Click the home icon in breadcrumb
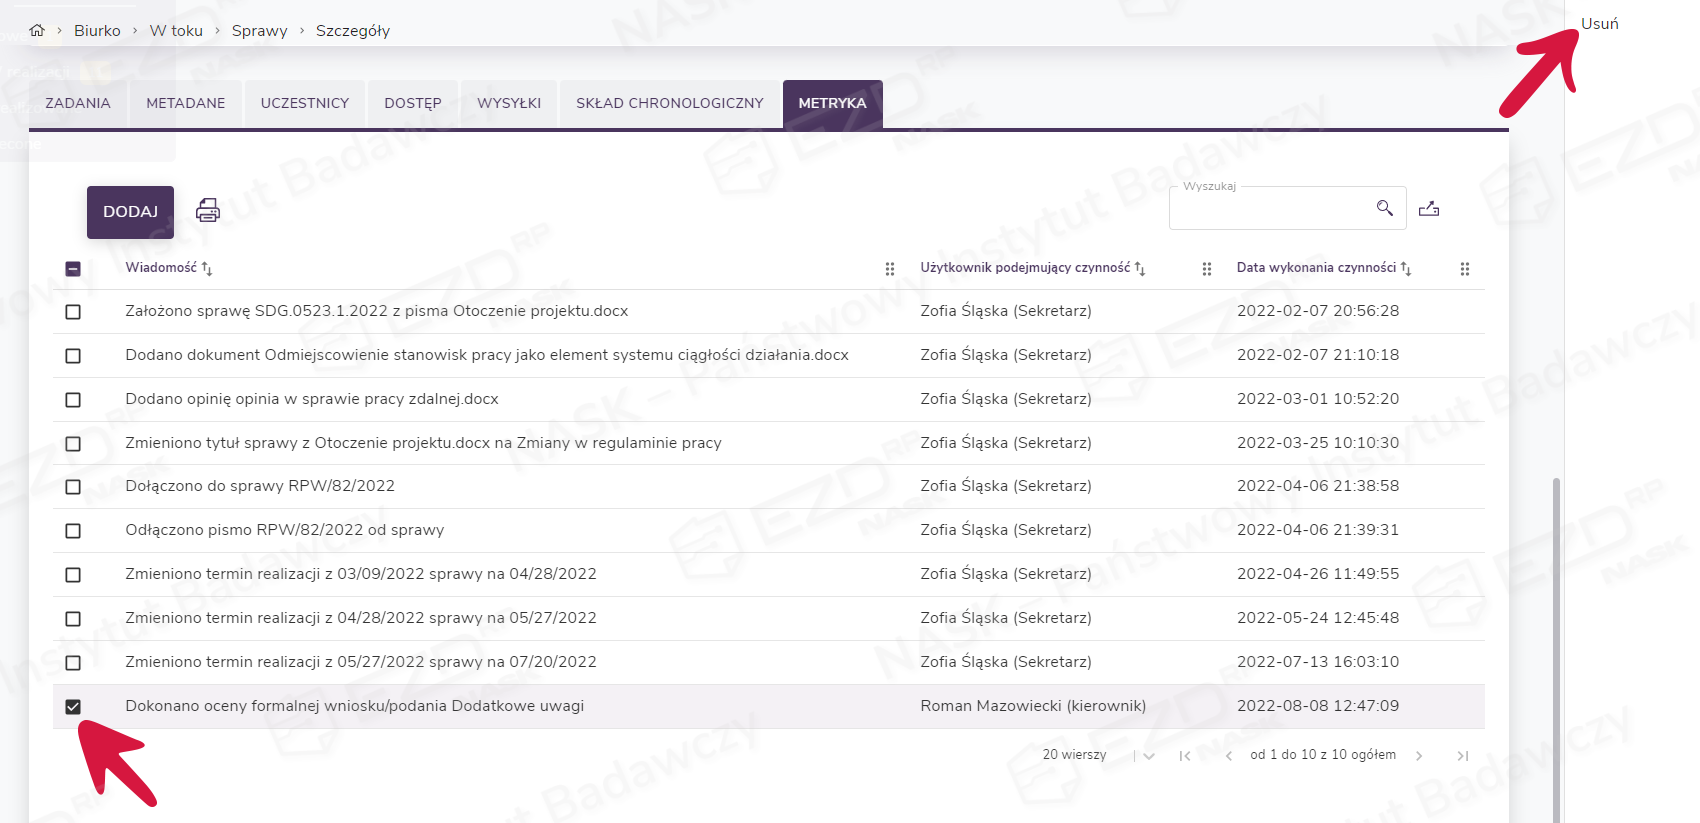This screenshot has height=823, width=1700. [x=37, y=30]
